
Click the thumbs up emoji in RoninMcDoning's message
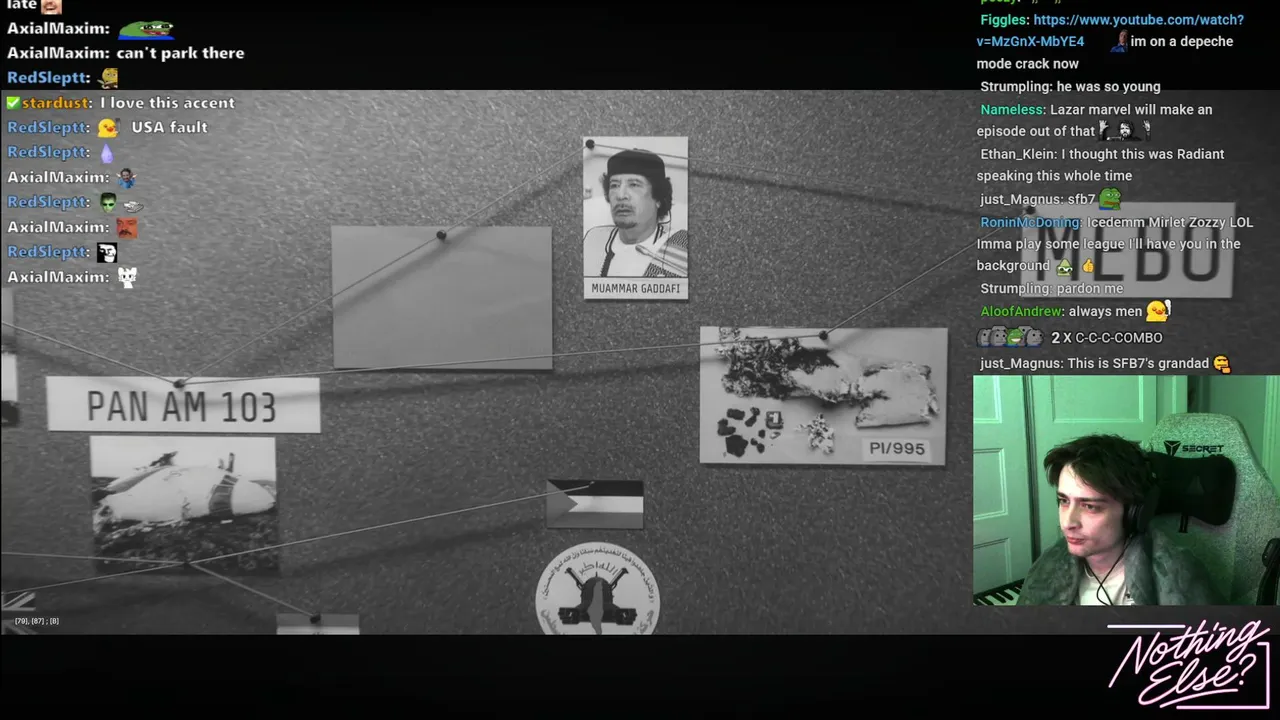pos(1088,266)
